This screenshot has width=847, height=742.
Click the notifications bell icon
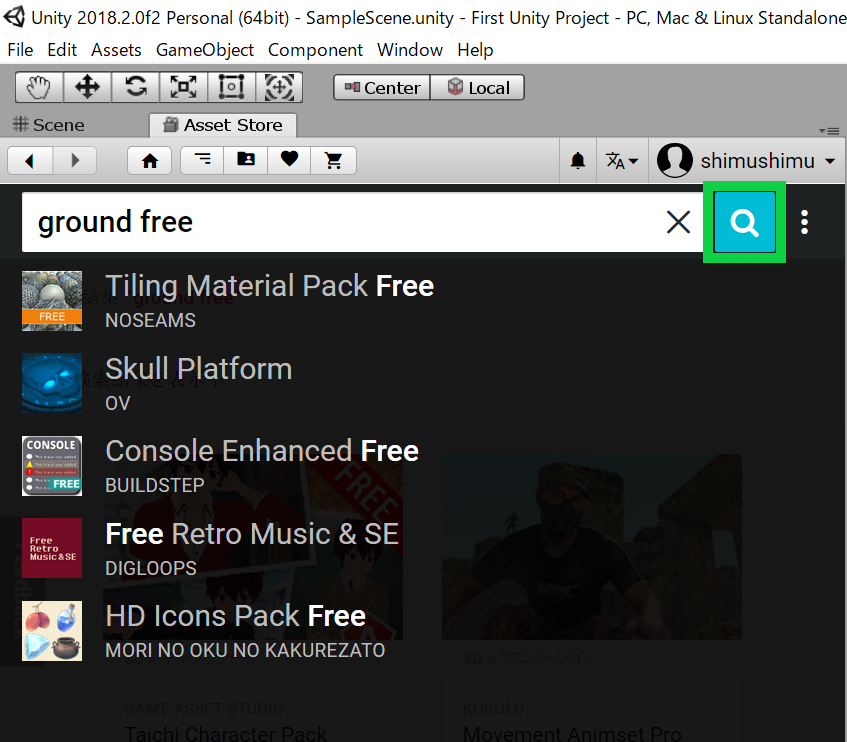pos(578,161)
